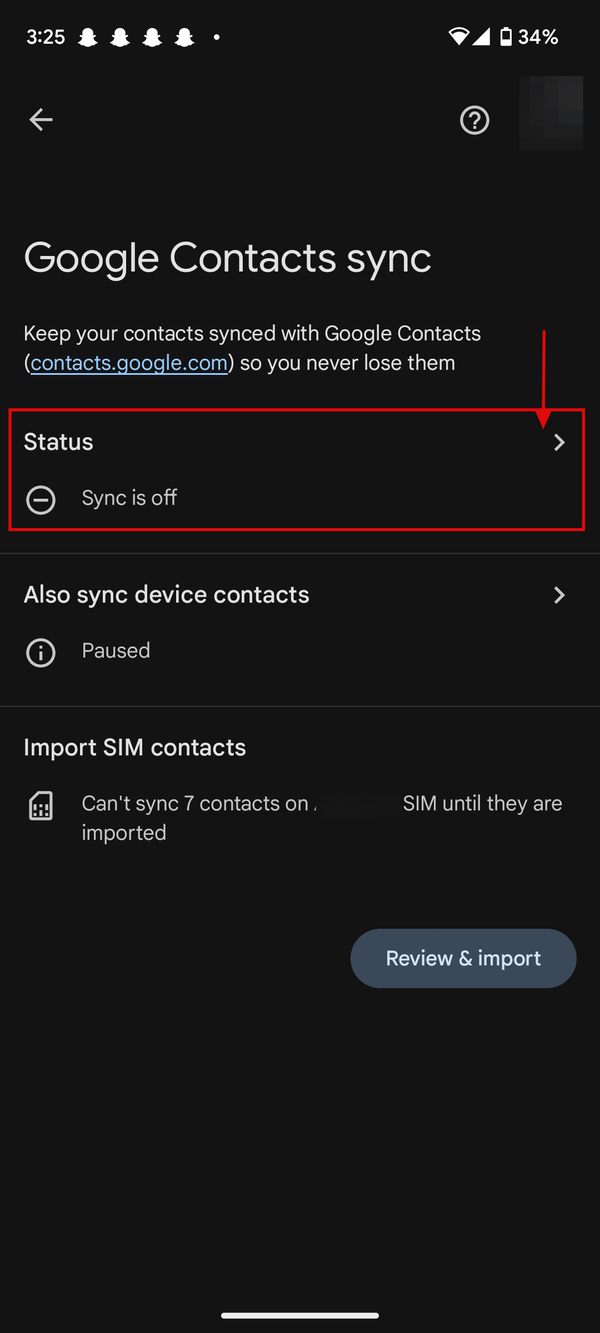This screenshot has width=600, height=1333.
Task: Tap the Google account profile picture
Action: coord(551,112)
